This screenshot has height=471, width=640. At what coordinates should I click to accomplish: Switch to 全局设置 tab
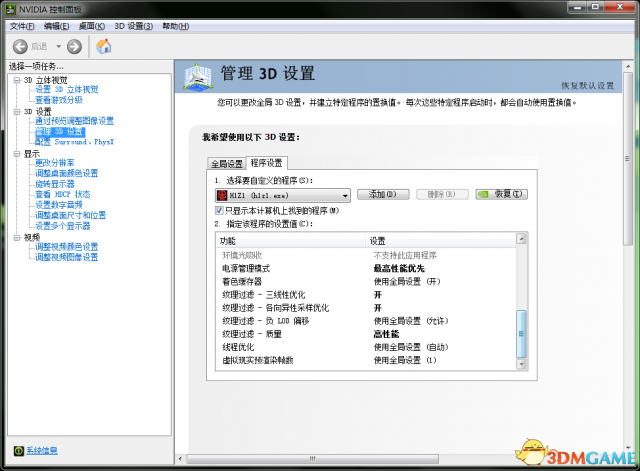[x=227, y=164]
